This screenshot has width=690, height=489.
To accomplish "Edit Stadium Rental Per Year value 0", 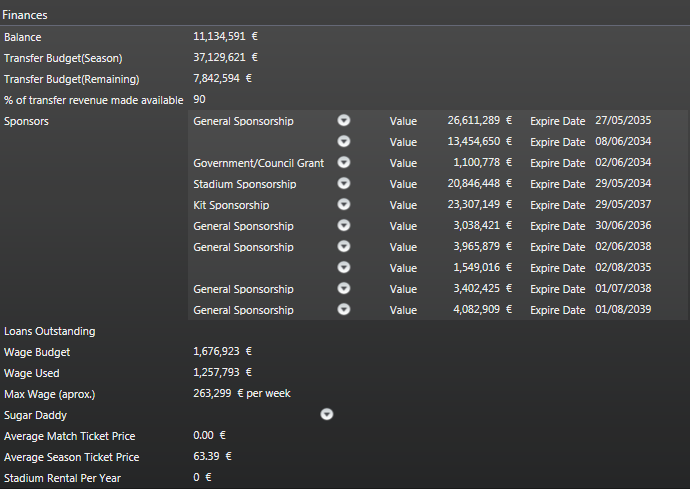I will (196, 477).
